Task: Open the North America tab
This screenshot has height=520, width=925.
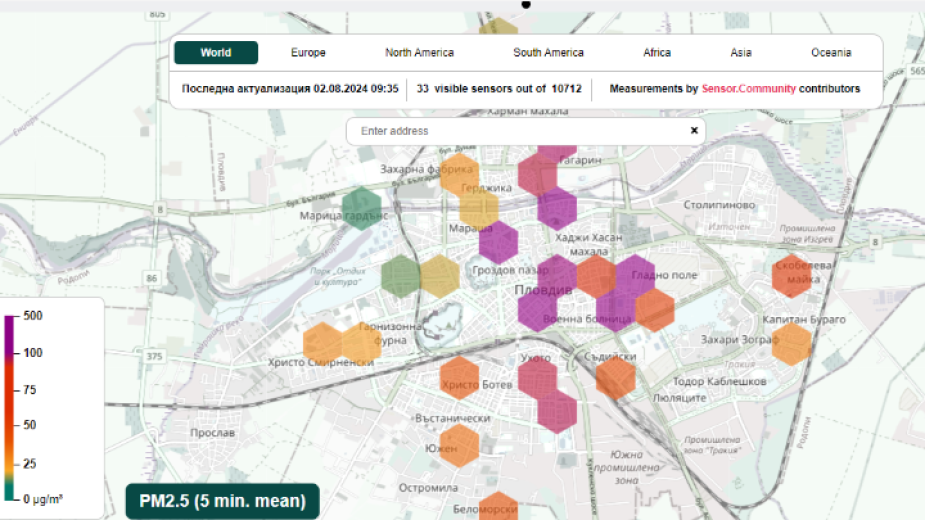Action: pyautogui.click(x=419, y=53)
